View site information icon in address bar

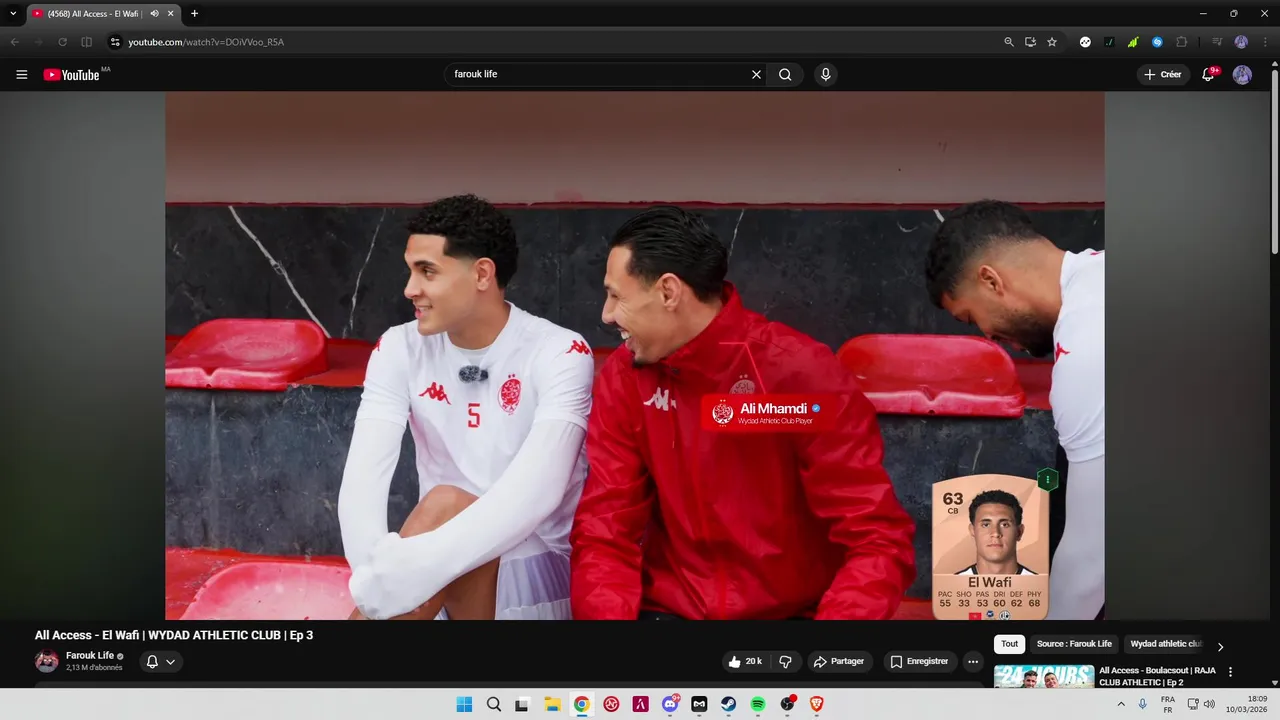[x=115, y=42]
